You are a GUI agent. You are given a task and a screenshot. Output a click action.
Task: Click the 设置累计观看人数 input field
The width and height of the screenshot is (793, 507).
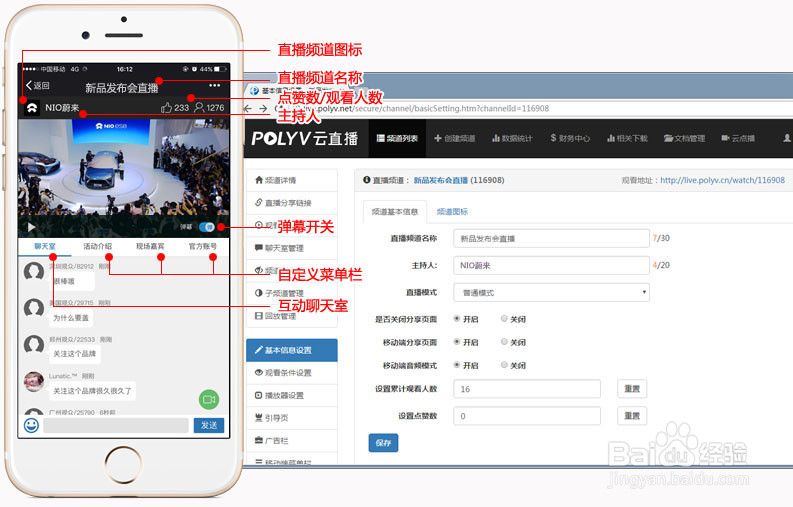coord(527,389)
